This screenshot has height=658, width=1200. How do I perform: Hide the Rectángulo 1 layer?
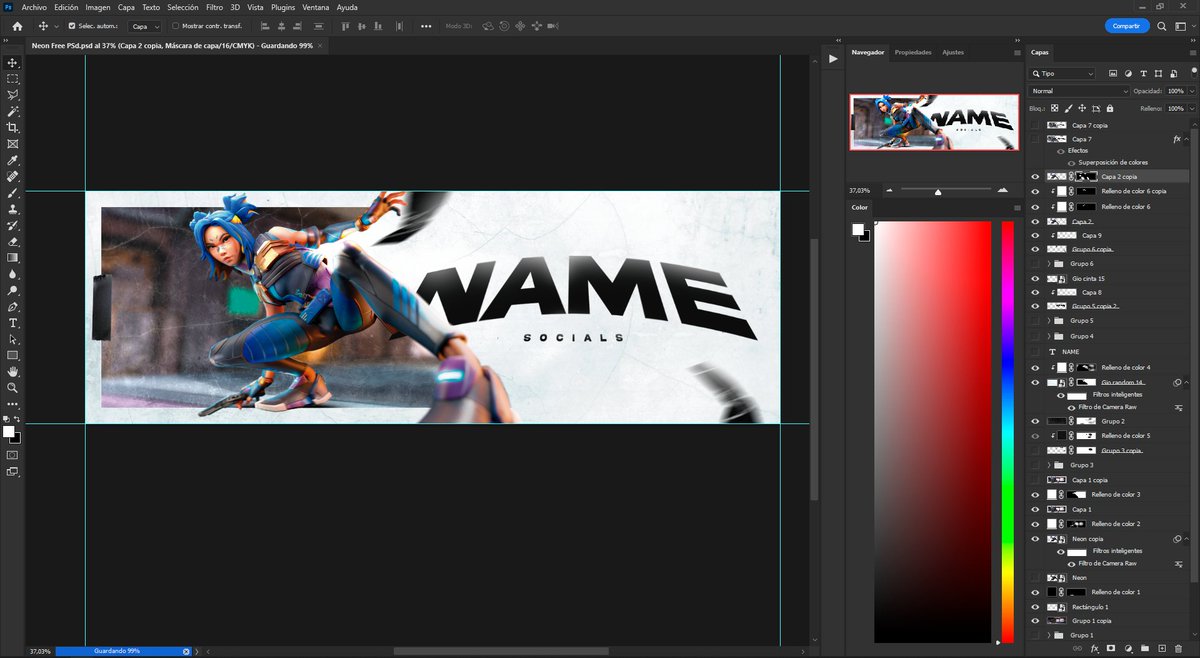coord(1034,606)
